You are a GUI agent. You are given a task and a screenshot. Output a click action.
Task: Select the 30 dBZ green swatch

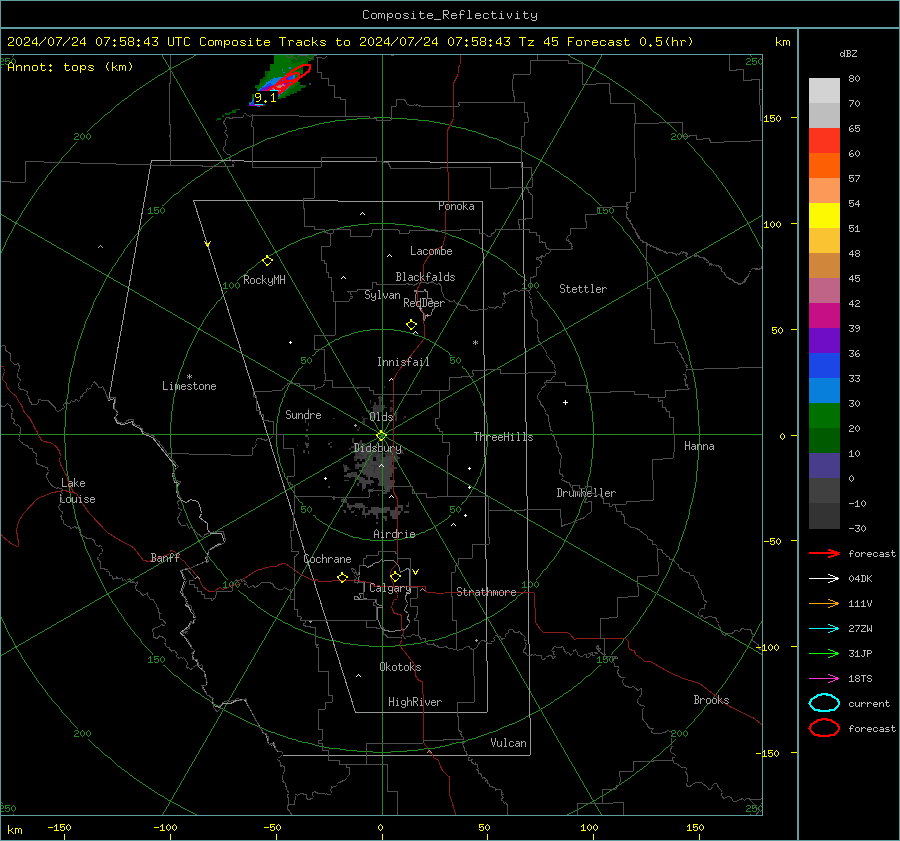[824, 416]
